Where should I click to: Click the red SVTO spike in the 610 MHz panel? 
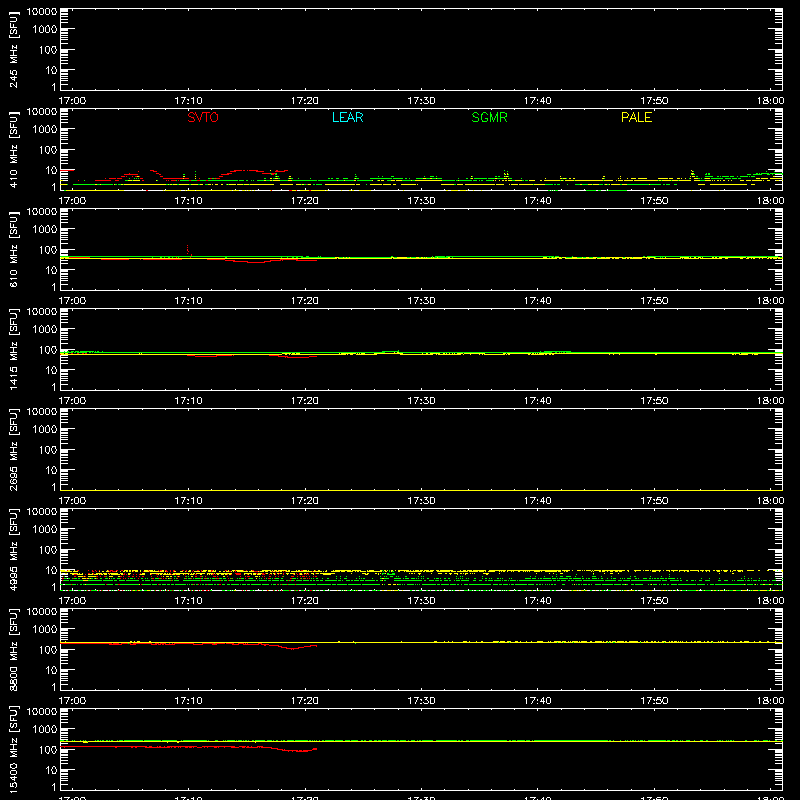coord(188,250)
